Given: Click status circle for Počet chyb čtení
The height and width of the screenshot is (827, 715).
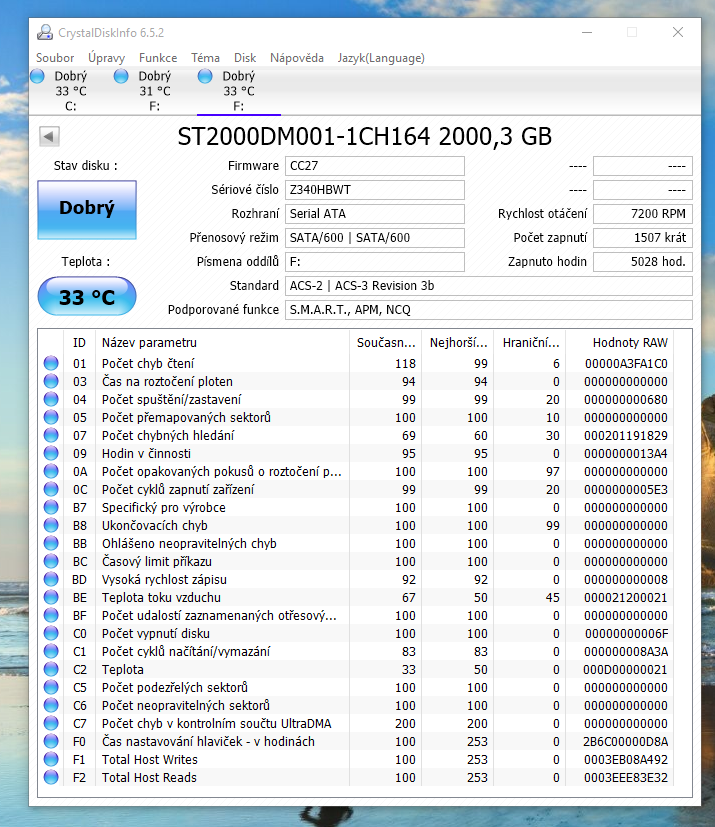Looking at the screenshot, I should tap(51, 363).
